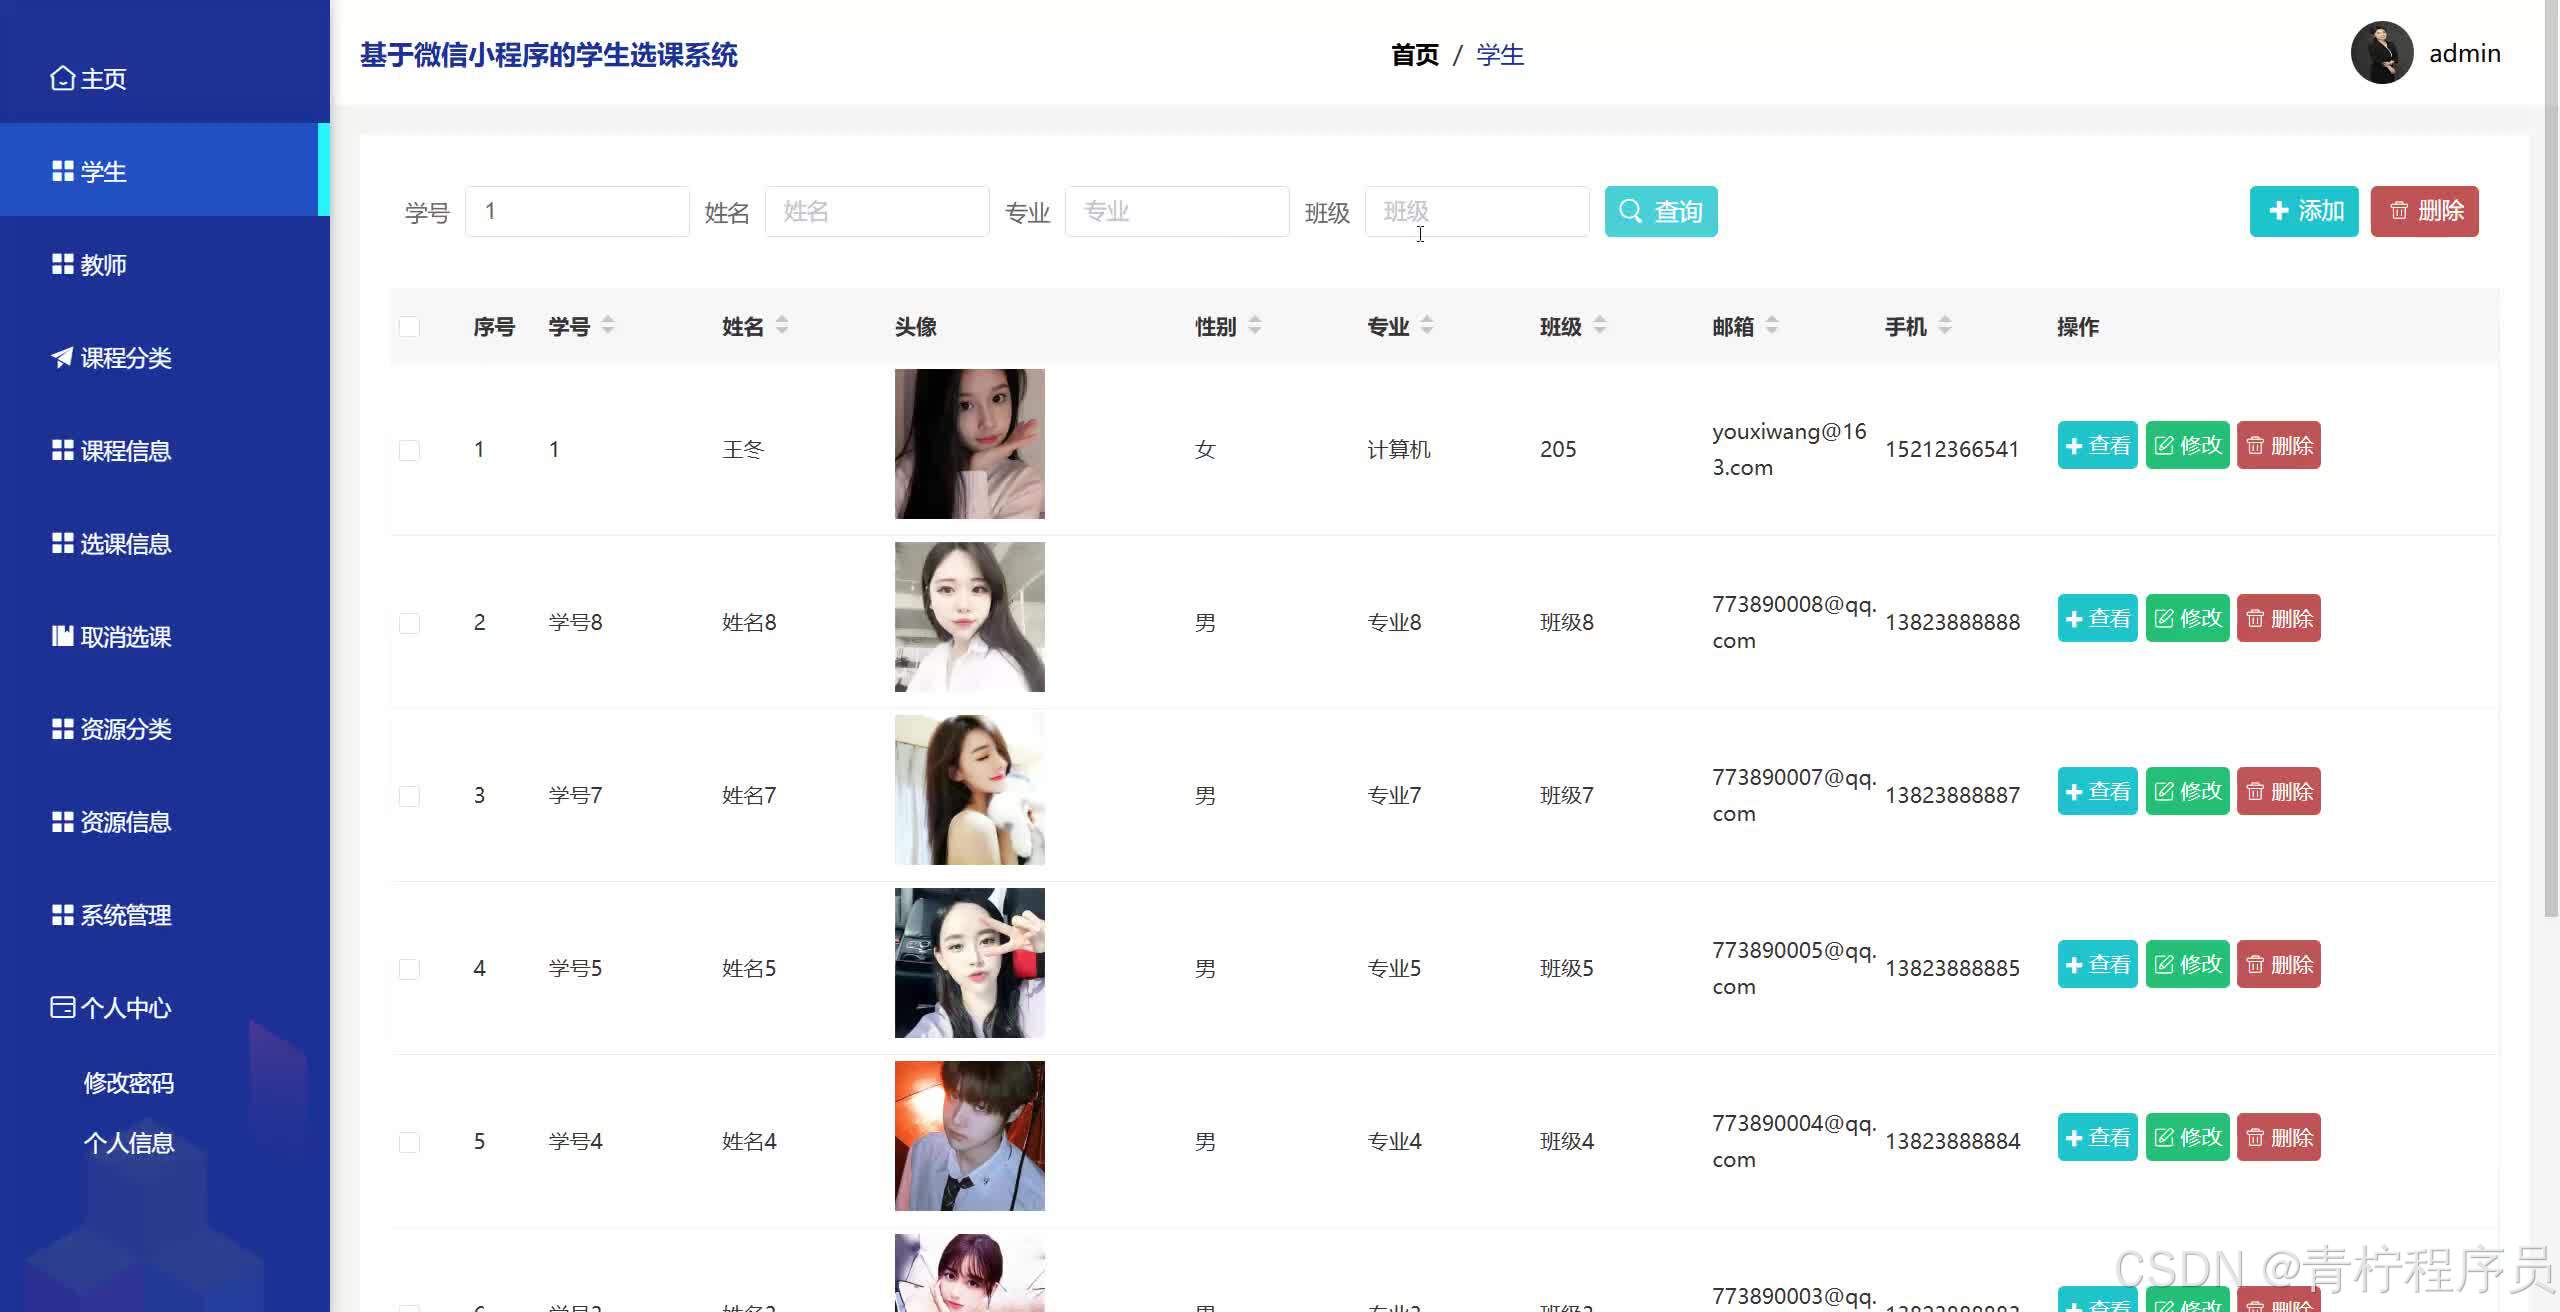The height and width of the screenshot is (1312, 2560).
Task: Click the trash icon on top 删除 button
Action: coord(2399,211)
